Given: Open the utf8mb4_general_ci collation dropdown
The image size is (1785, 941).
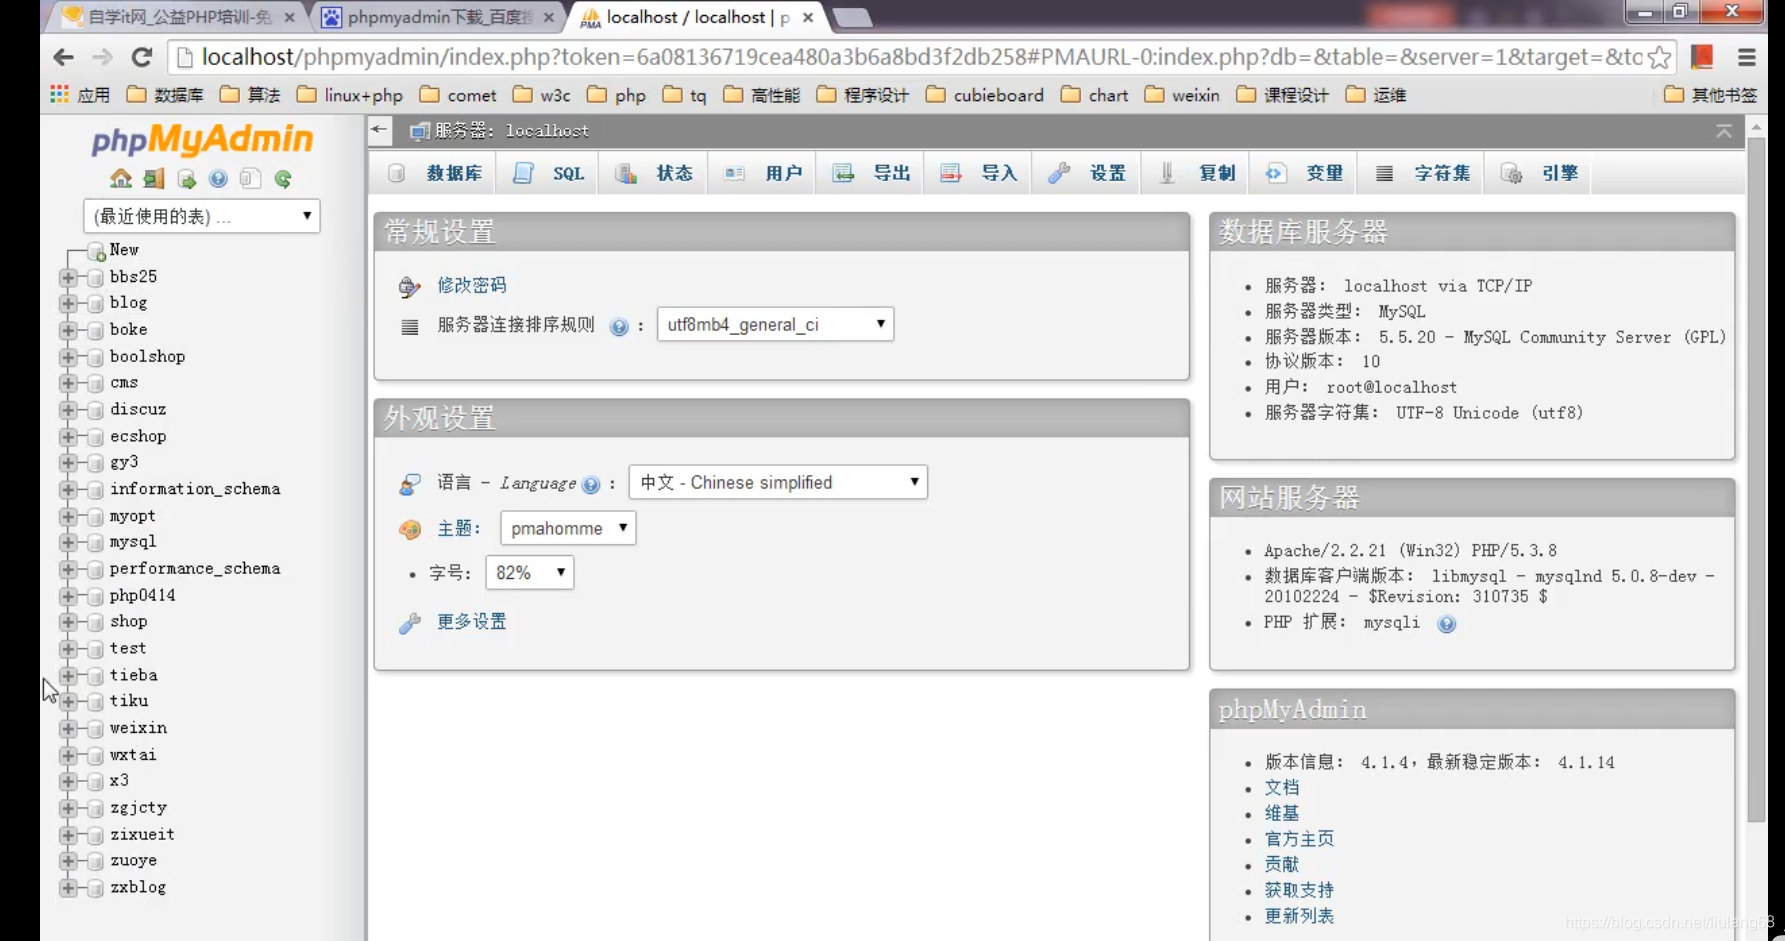Looking at the screenshot, I should coord(775,324).
